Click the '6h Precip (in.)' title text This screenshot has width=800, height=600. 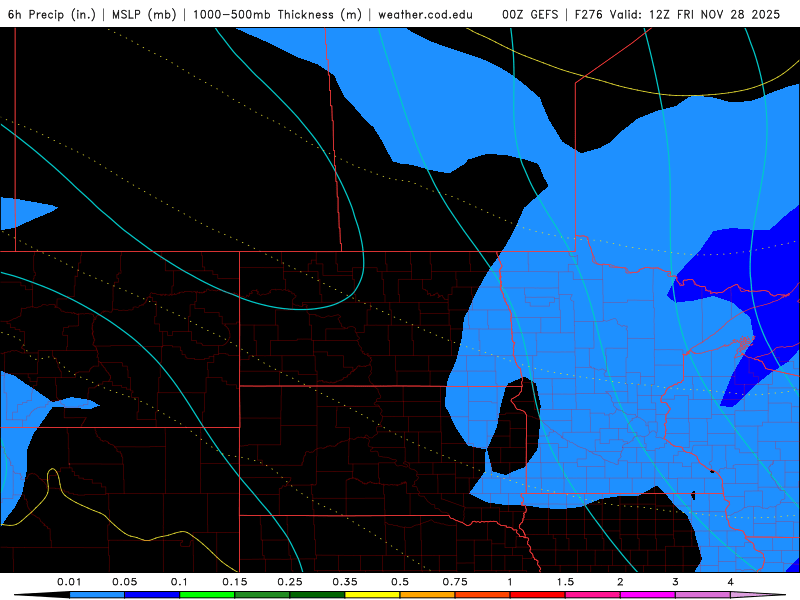point(52,14)
